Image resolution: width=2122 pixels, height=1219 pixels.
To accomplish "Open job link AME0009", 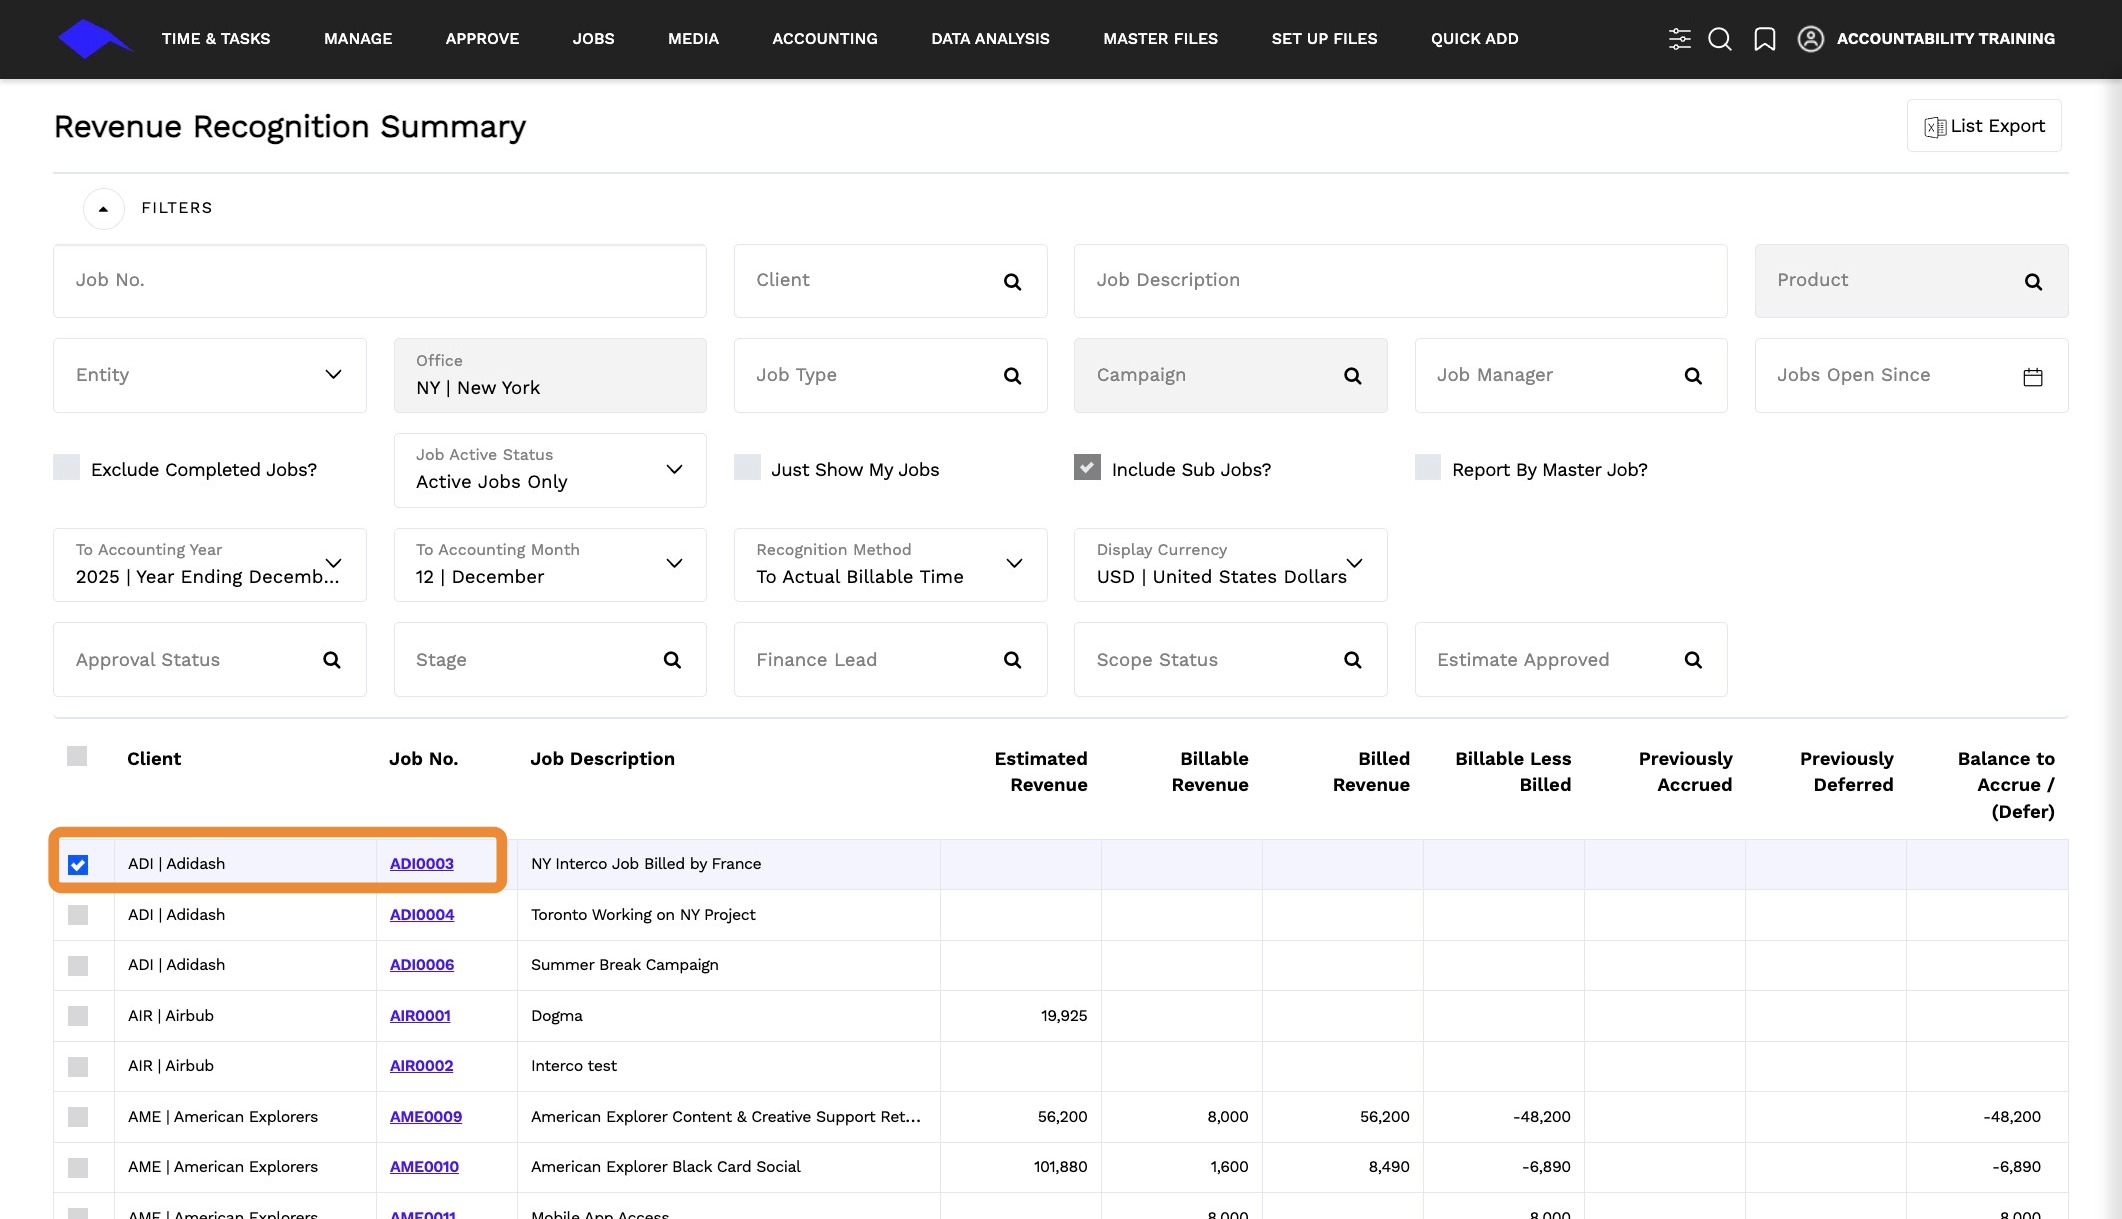I will 426,1117.
